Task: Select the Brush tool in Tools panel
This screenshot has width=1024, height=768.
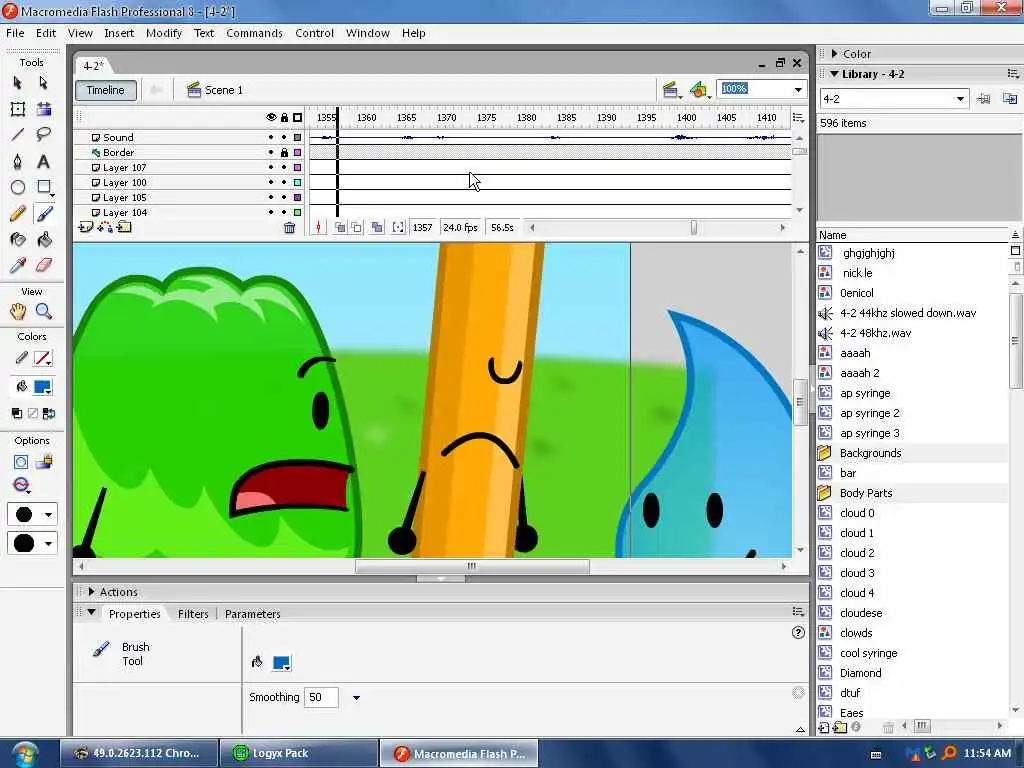Action: click(44, 214)
